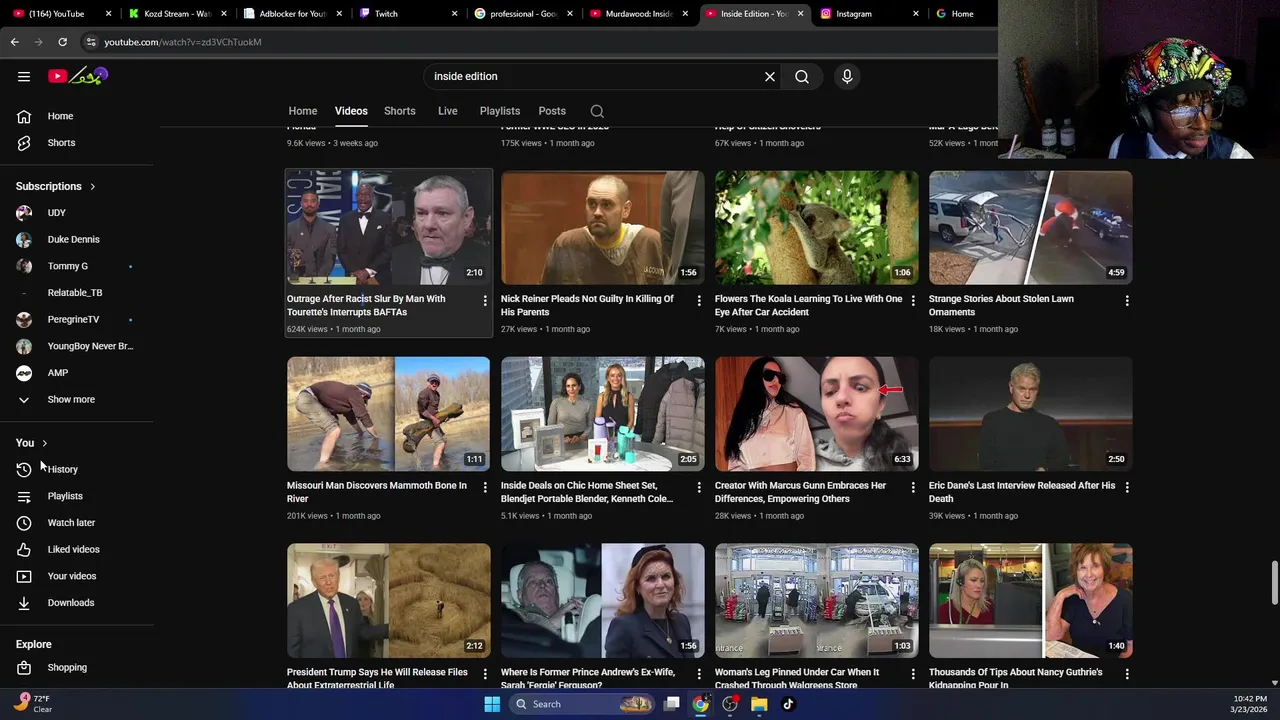Click the Windows taskbar Search box
The image size is (1280, 720).
click(583, 704)
